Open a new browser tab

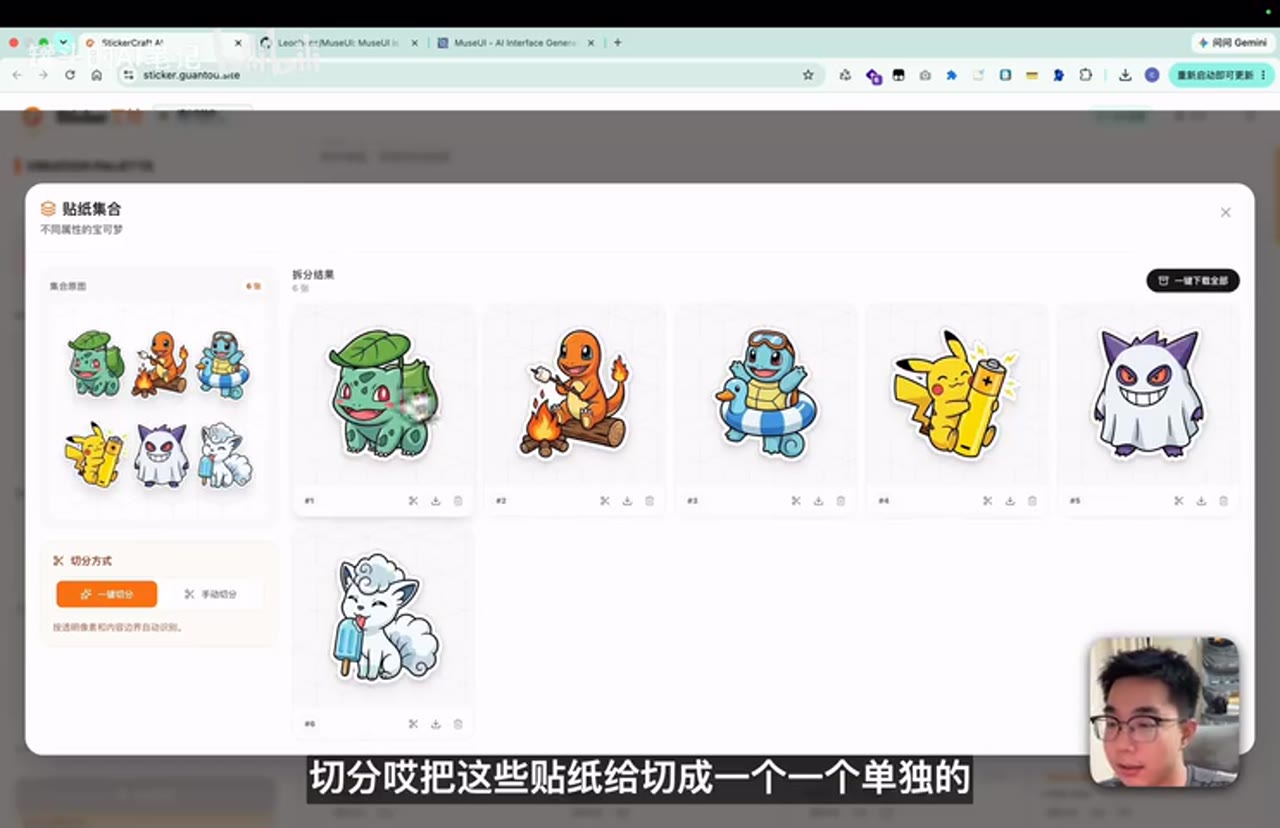pyautogui.click(x=617, y=43)
